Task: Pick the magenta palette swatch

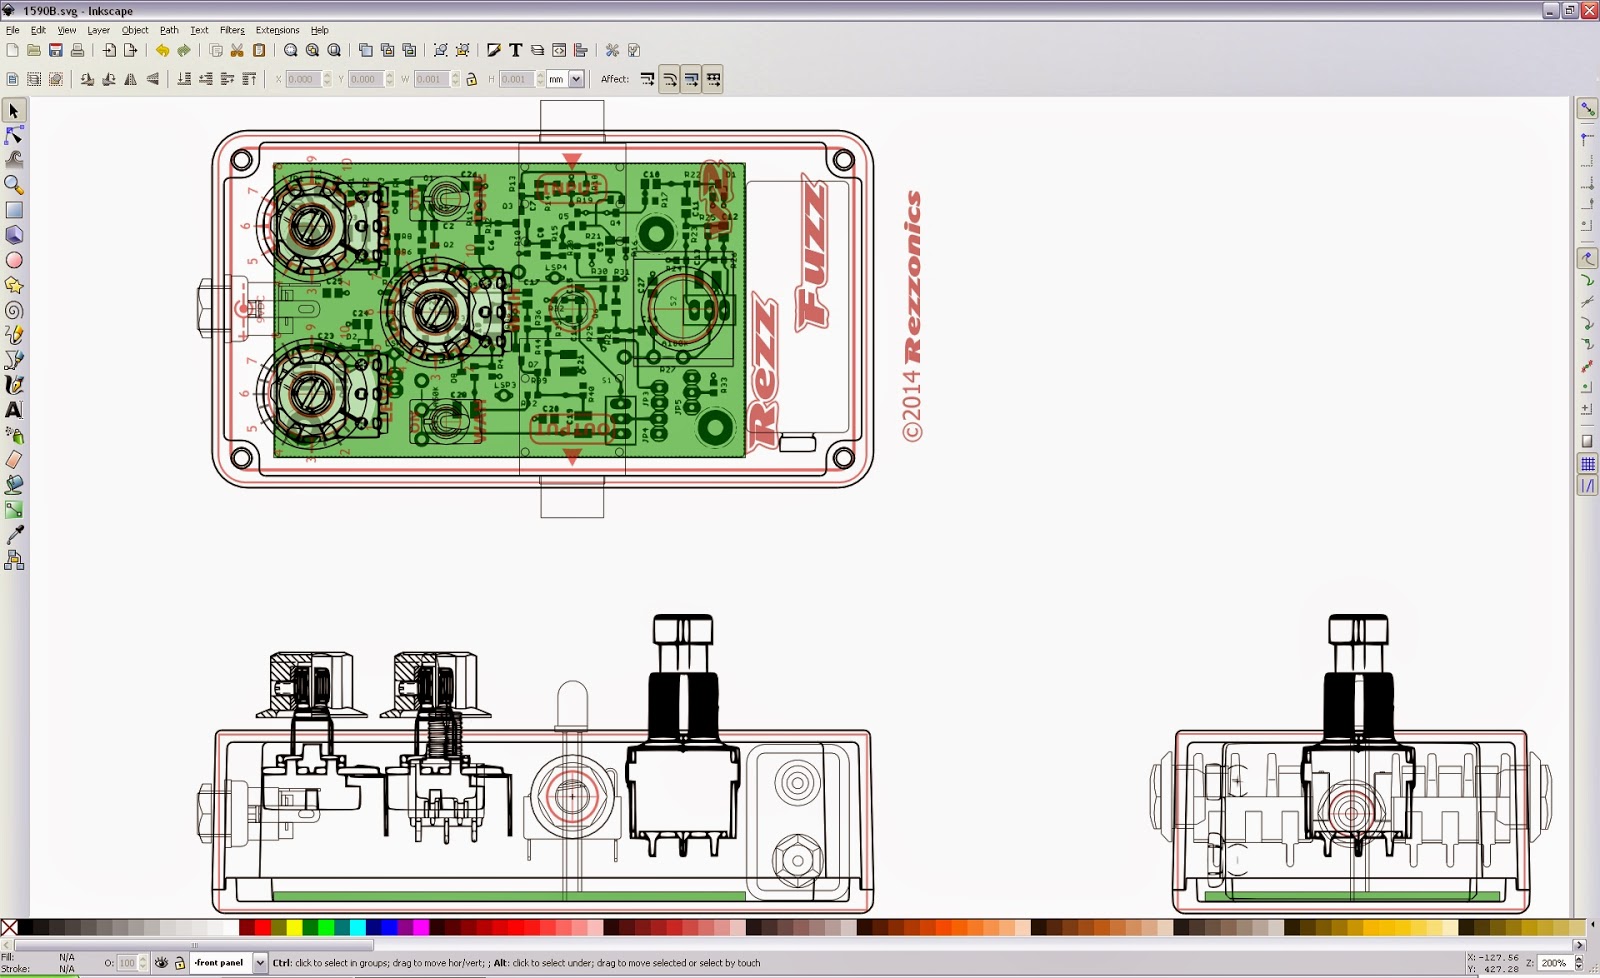Action: coord(421,928)
